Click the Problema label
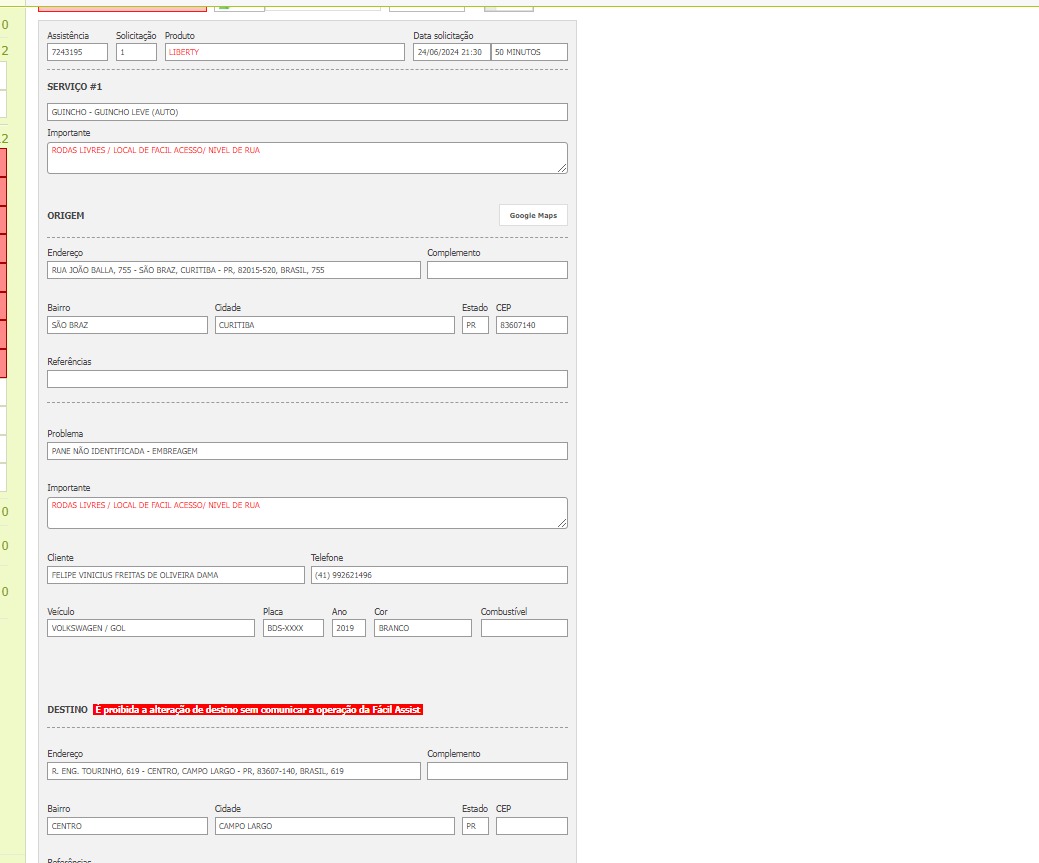1039x863 pixels. pos(65,433)
